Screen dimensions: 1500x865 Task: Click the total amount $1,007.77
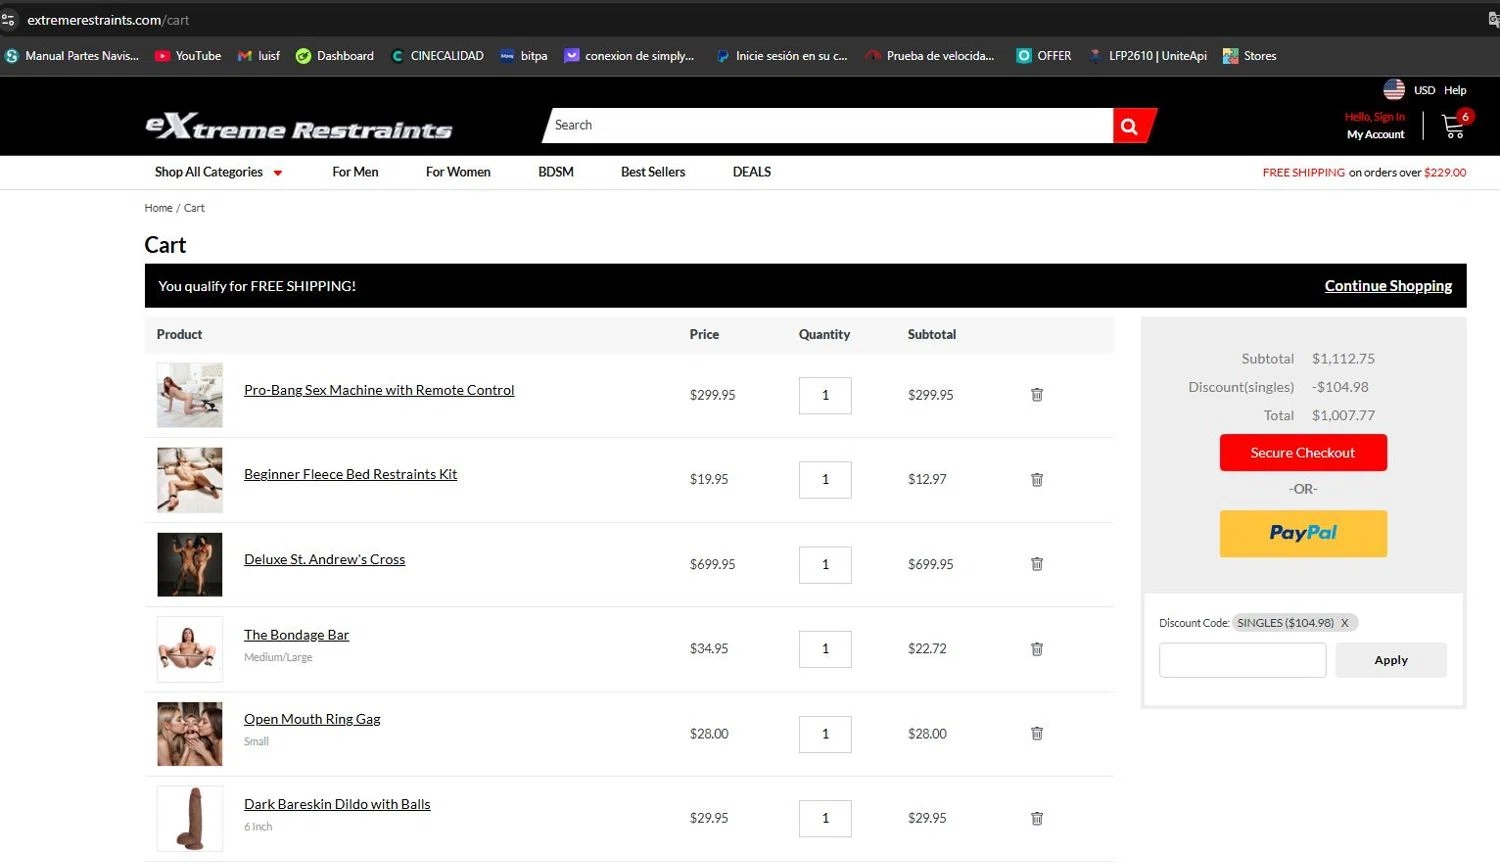pos(1343,415)
